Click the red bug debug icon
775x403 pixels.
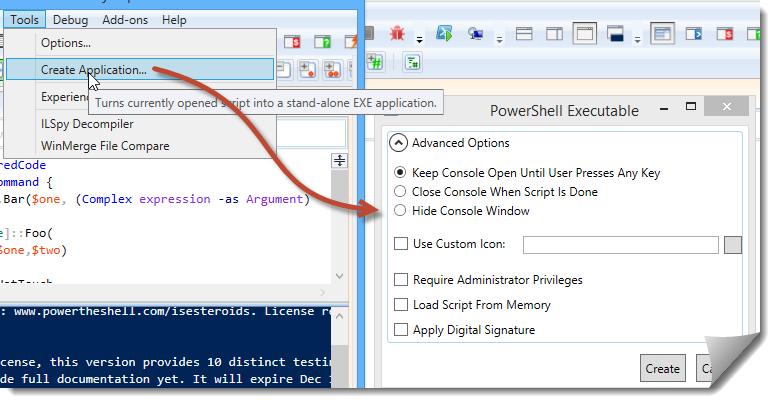click(397, 34)
